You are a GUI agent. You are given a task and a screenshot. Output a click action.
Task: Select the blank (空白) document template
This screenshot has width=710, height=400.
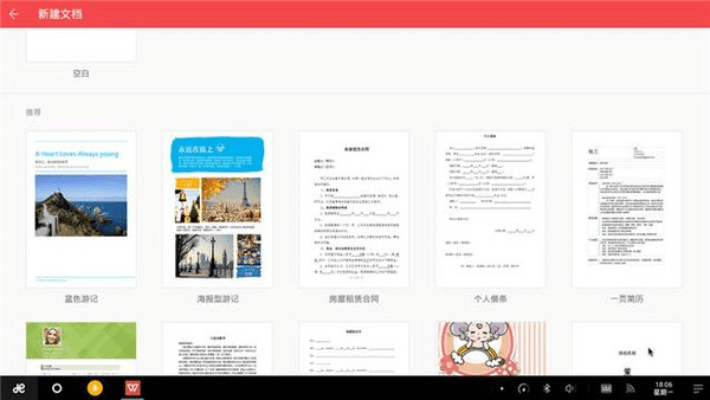pyautogui.click(x=81, y=46)
